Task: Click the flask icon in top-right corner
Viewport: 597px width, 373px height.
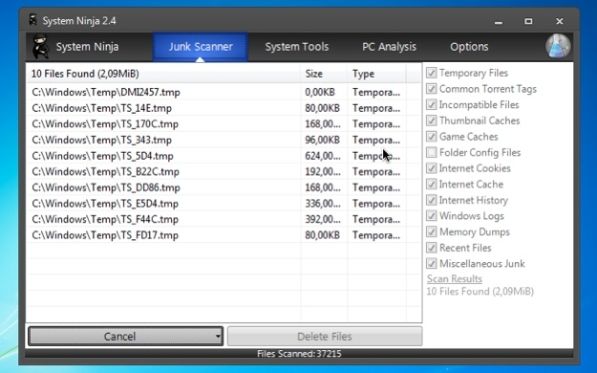Action: tap(558, 46)
